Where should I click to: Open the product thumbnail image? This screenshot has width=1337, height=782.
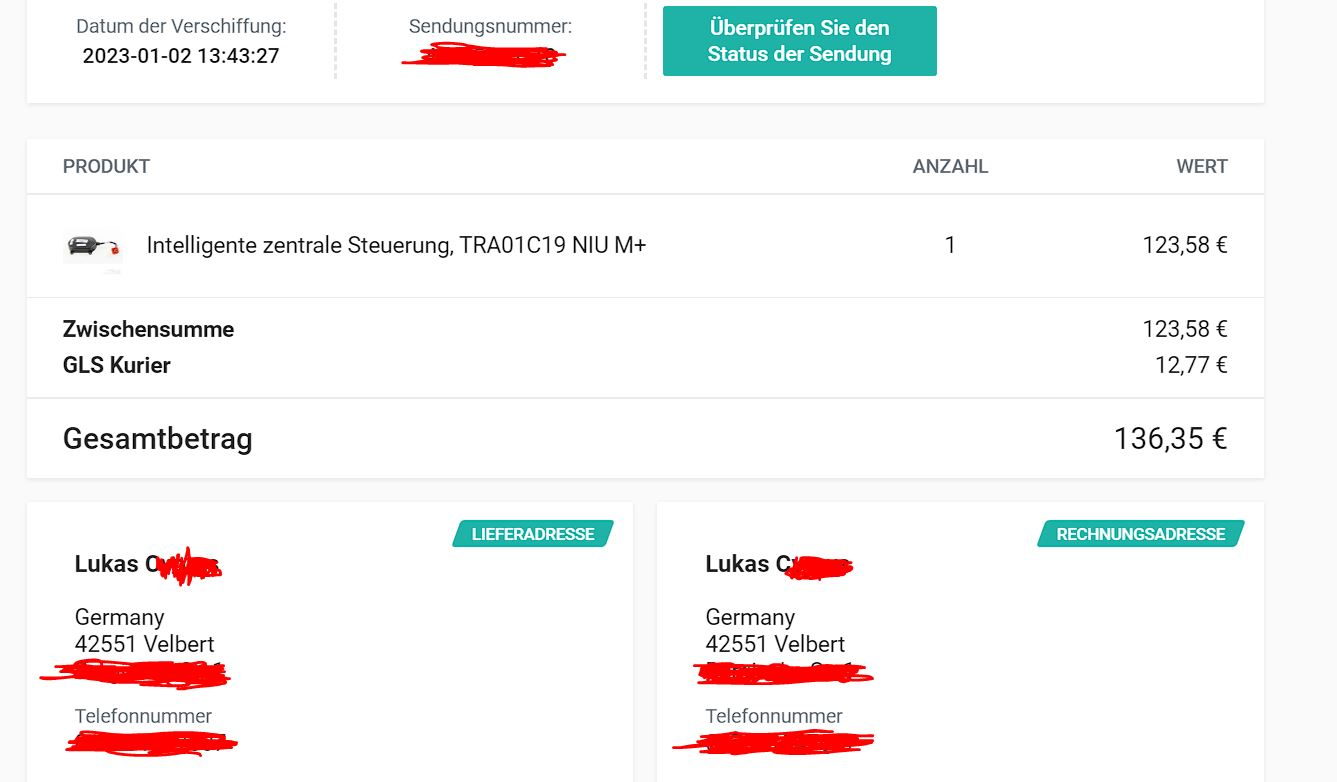tap(93, 246)
